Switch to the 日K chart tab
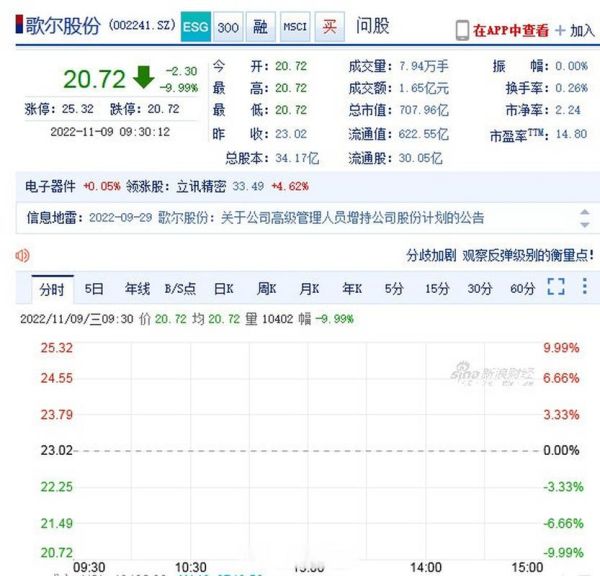This screenshot has width=600, height=576. click(224, 289)
